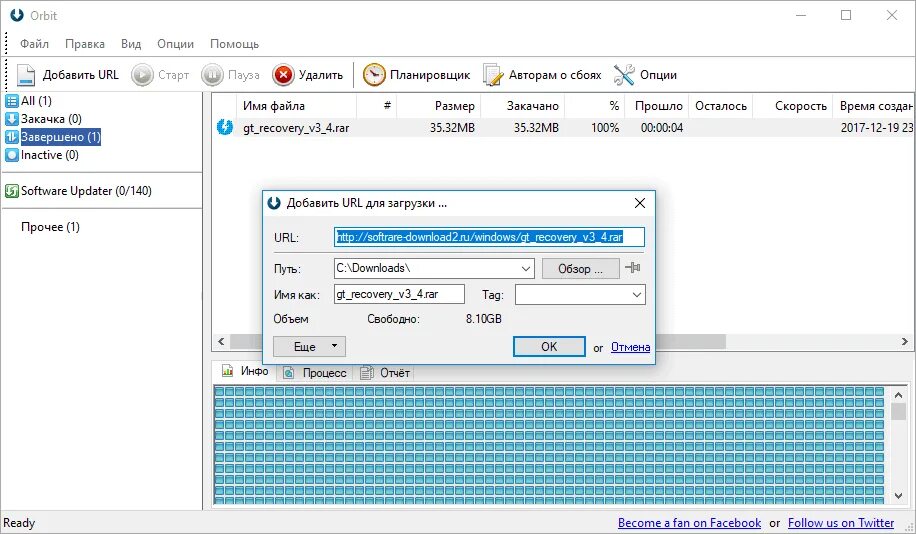Sort by Закачано column header
Image resolution: width=916 pixels, height=534 pixels.
coord(522,106)
